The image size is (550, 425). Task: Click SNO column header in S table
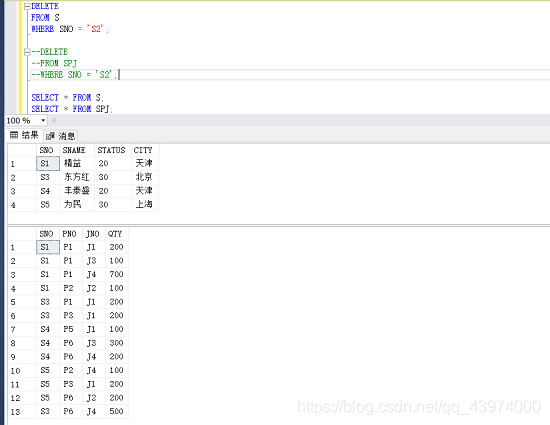[x=48, y=150]
